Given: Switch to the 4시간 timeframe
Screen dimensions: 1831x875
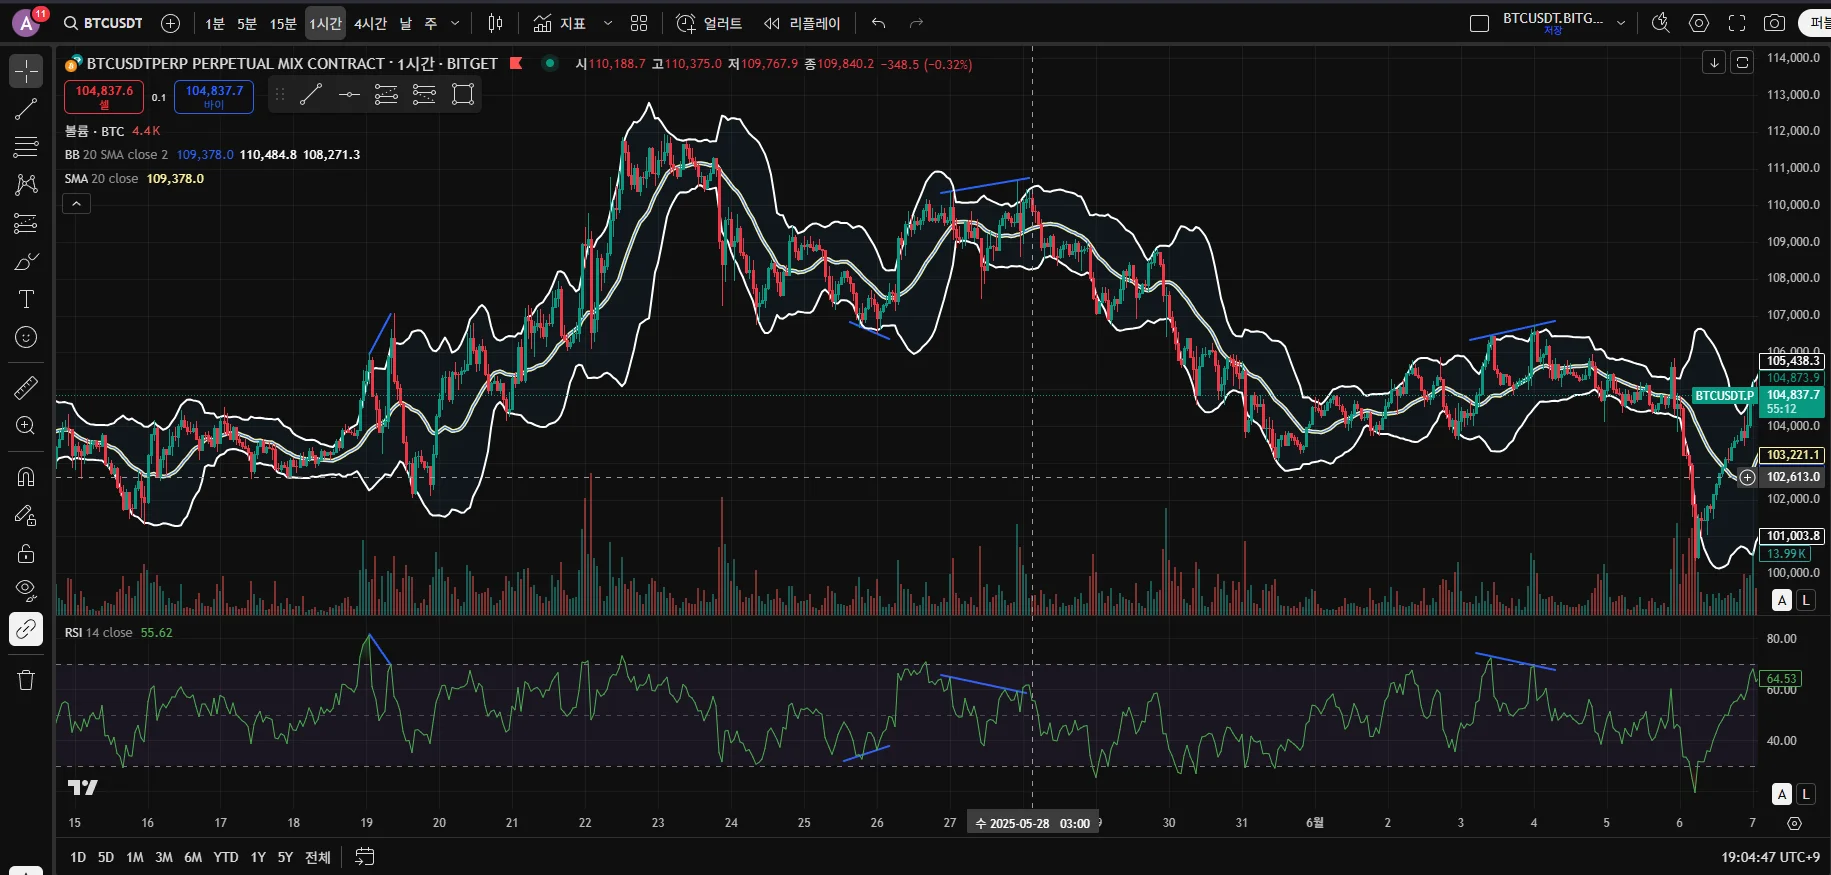Looking at the screenshot, I should (370, 23).
